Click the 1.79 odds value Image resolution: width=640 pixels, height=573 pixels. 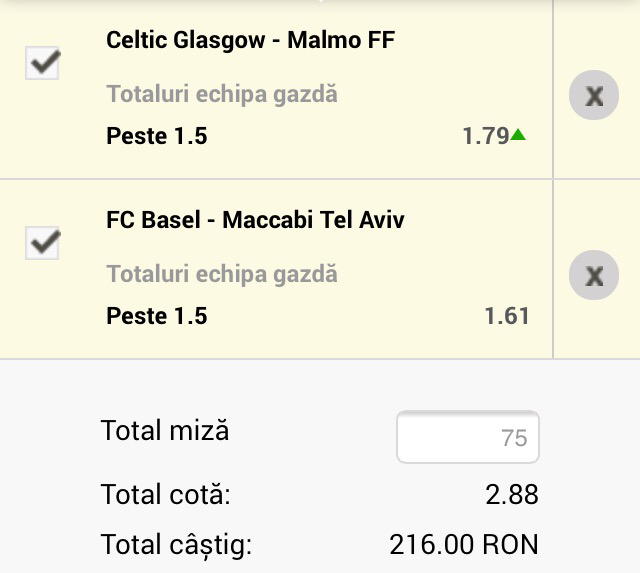coord(486,137)
